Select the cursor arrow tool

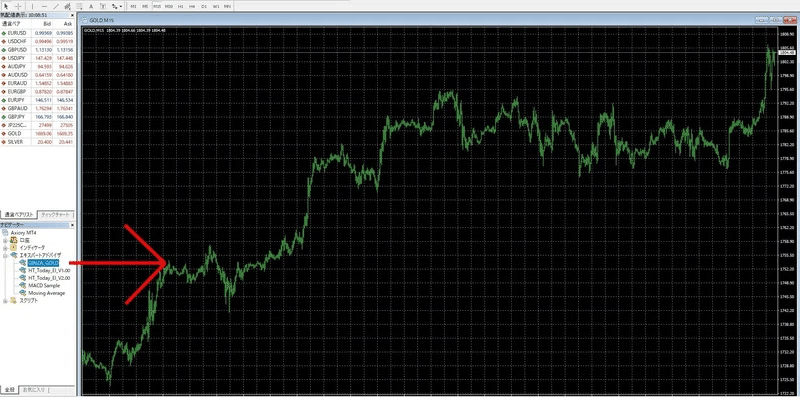[x=7, y=6]
